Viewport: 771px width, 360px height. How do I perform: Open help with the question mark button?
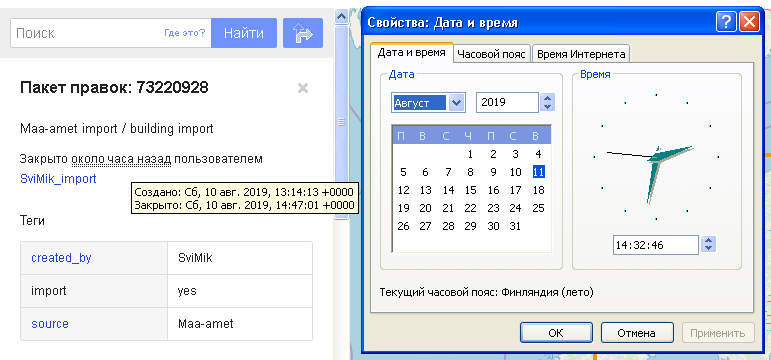pos(726,23)
